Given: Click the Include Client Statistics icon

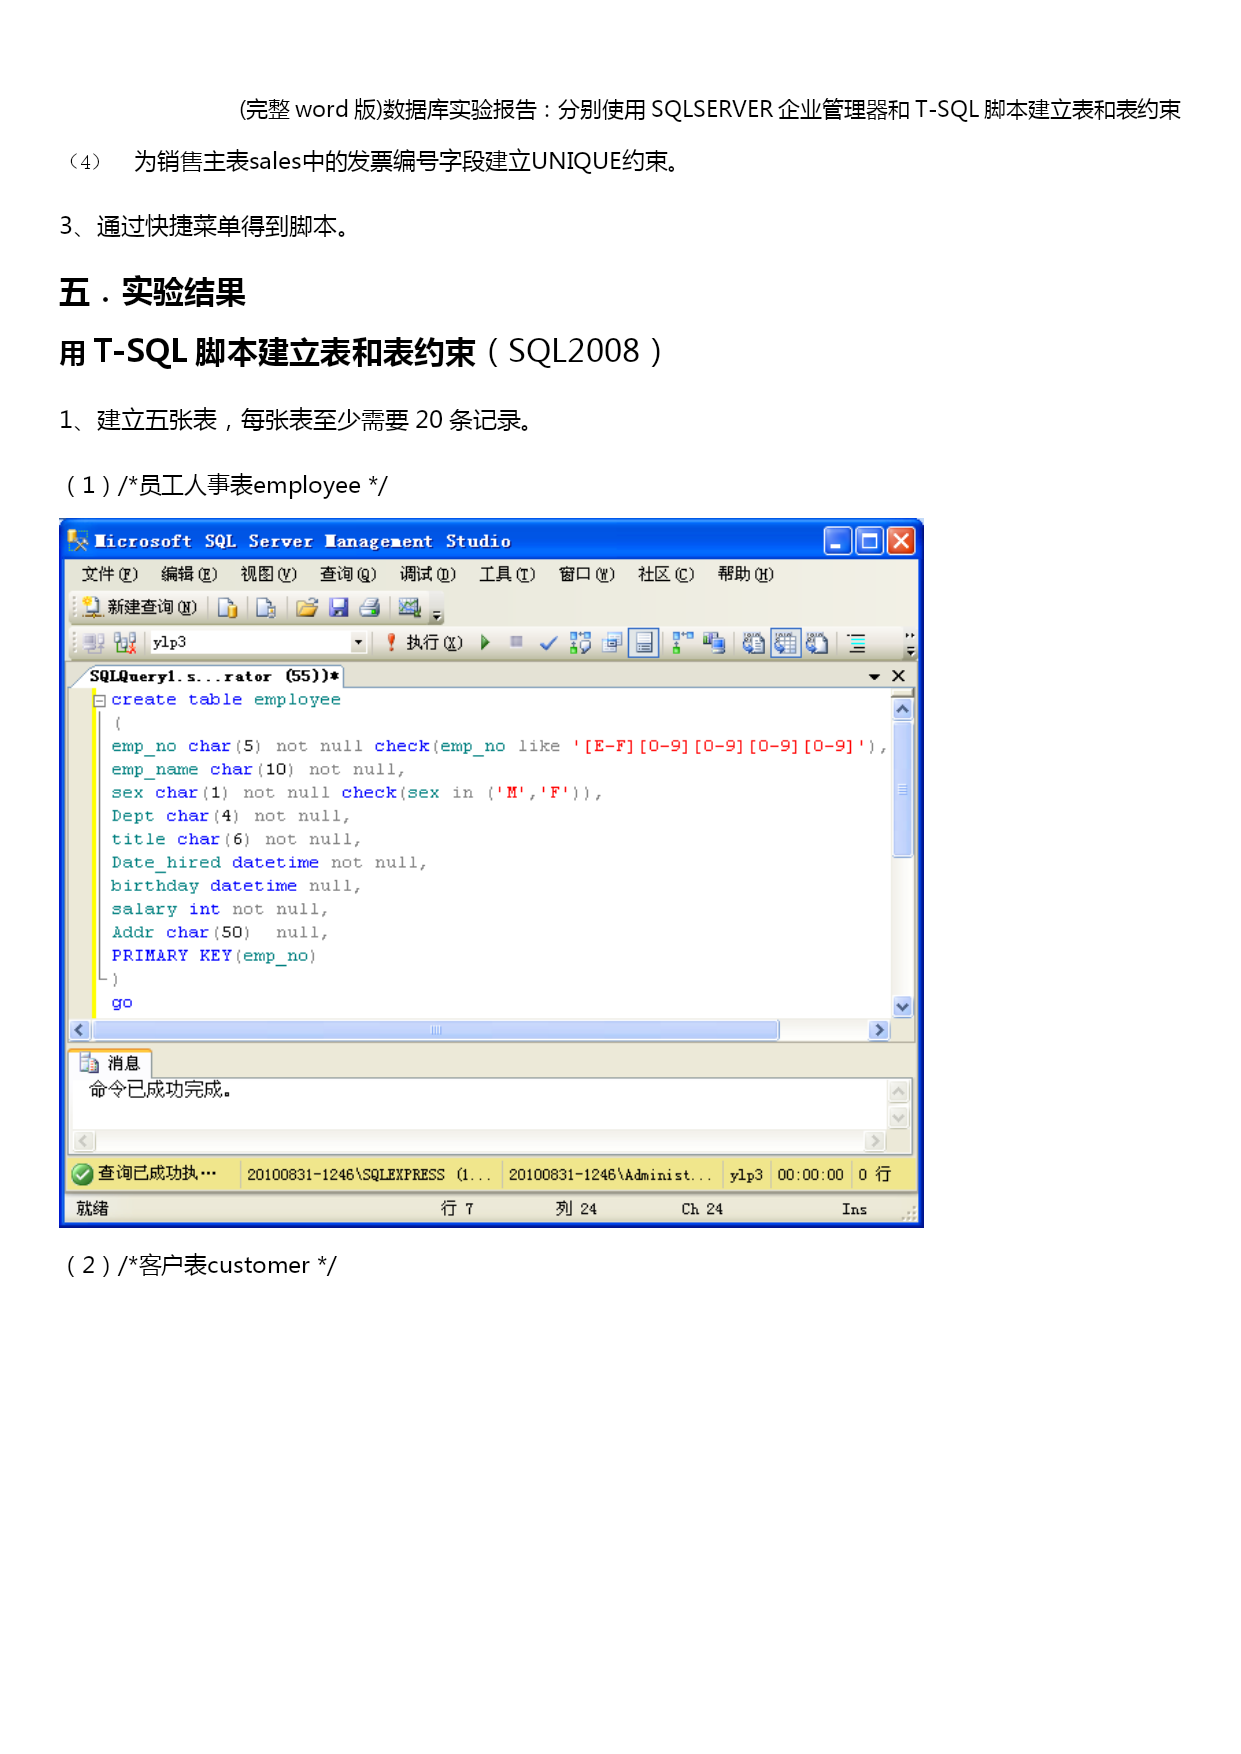Looking at the screenshot, I should (x=714, y=643).
